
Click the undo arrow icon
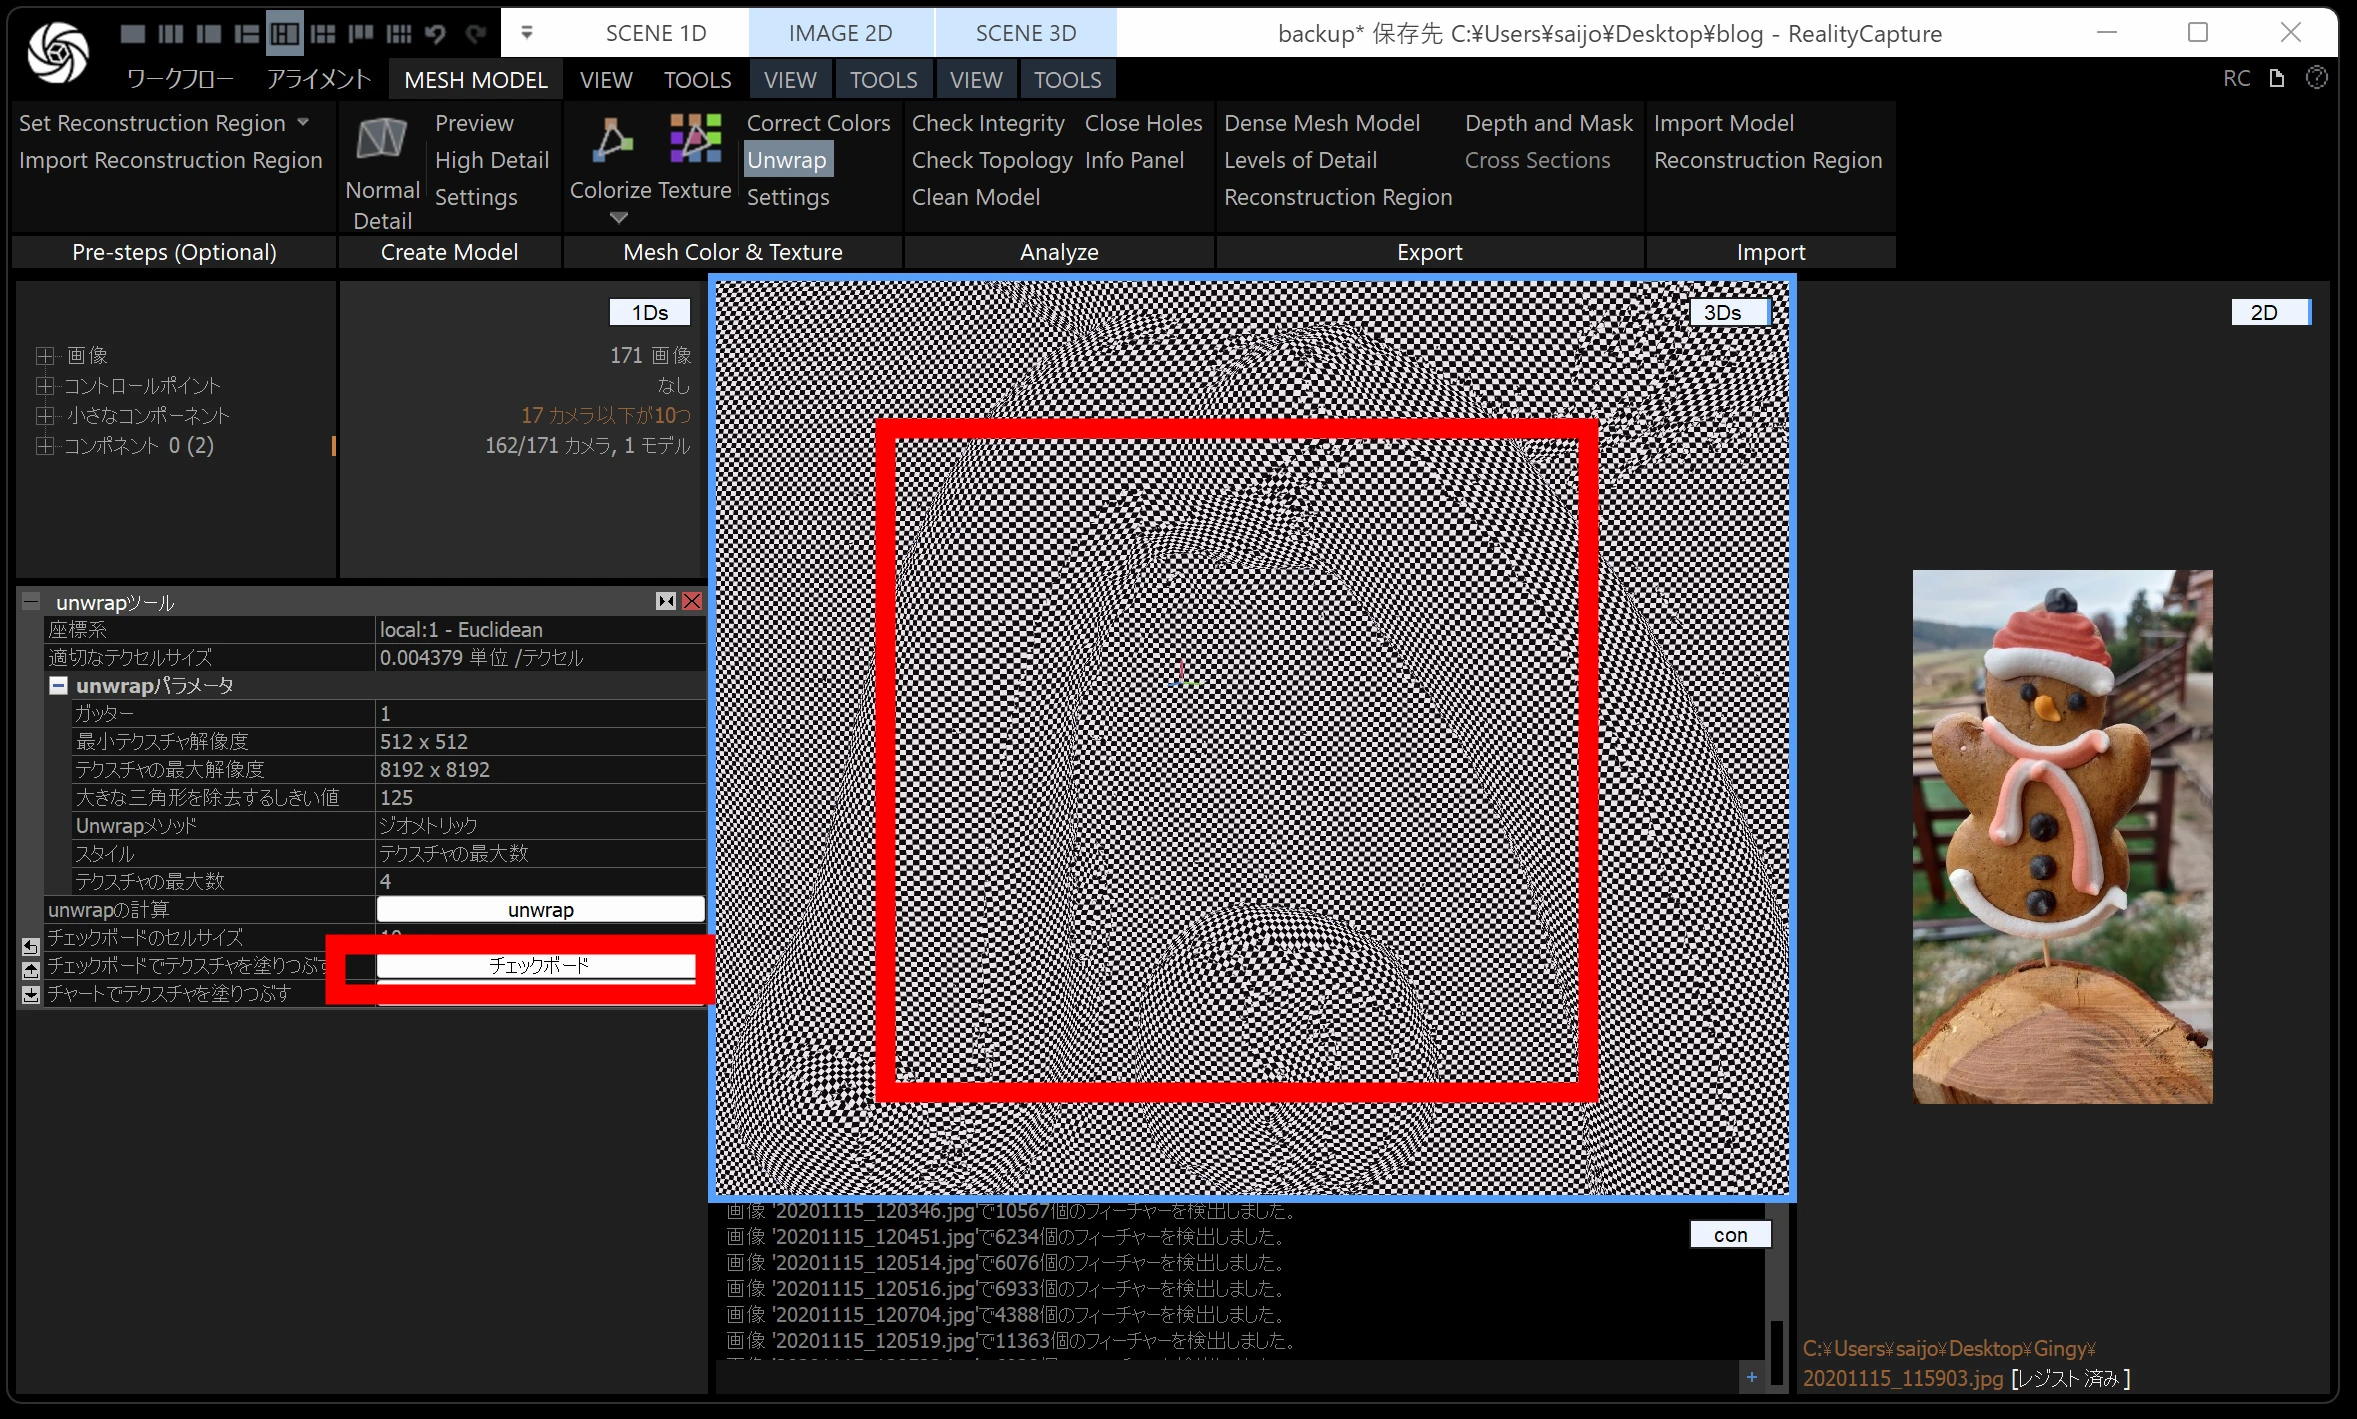(435, 34)
